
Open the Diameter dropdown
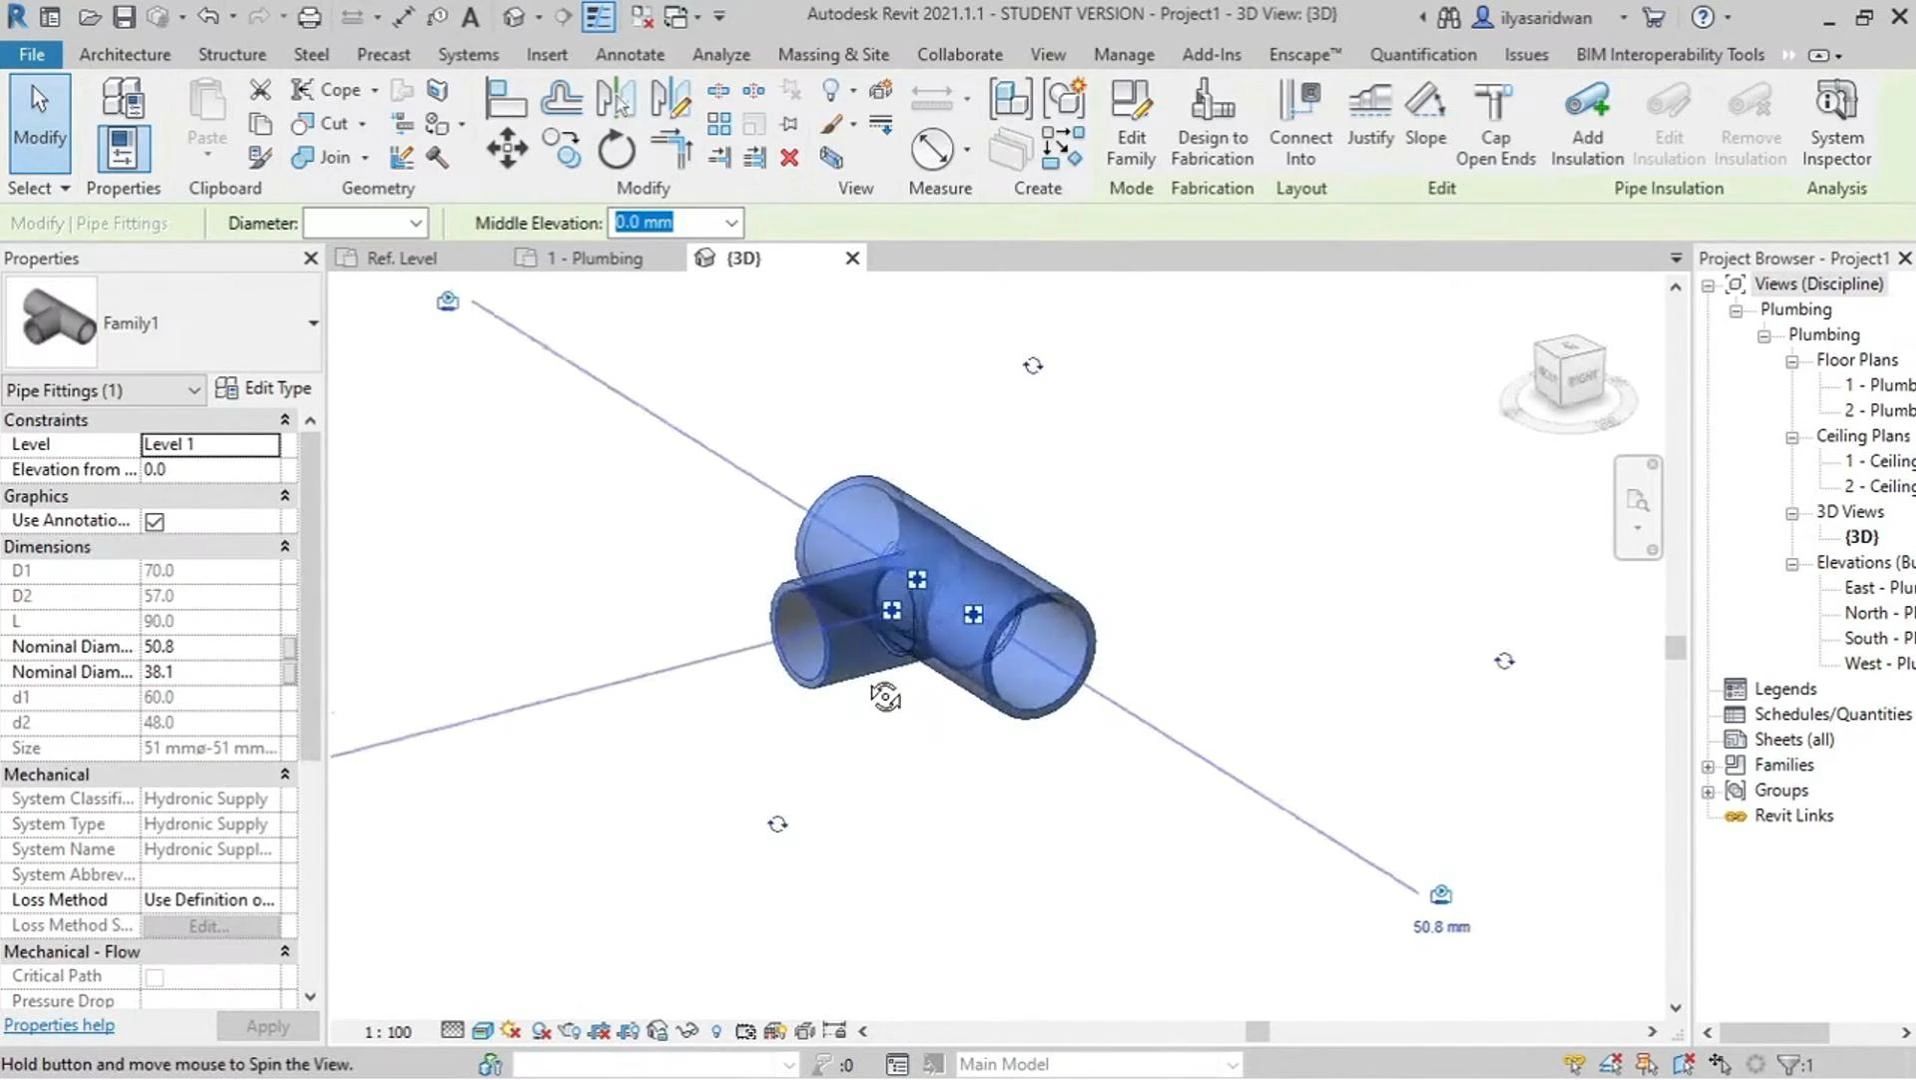pyautogui.click(x=415, y=223)
